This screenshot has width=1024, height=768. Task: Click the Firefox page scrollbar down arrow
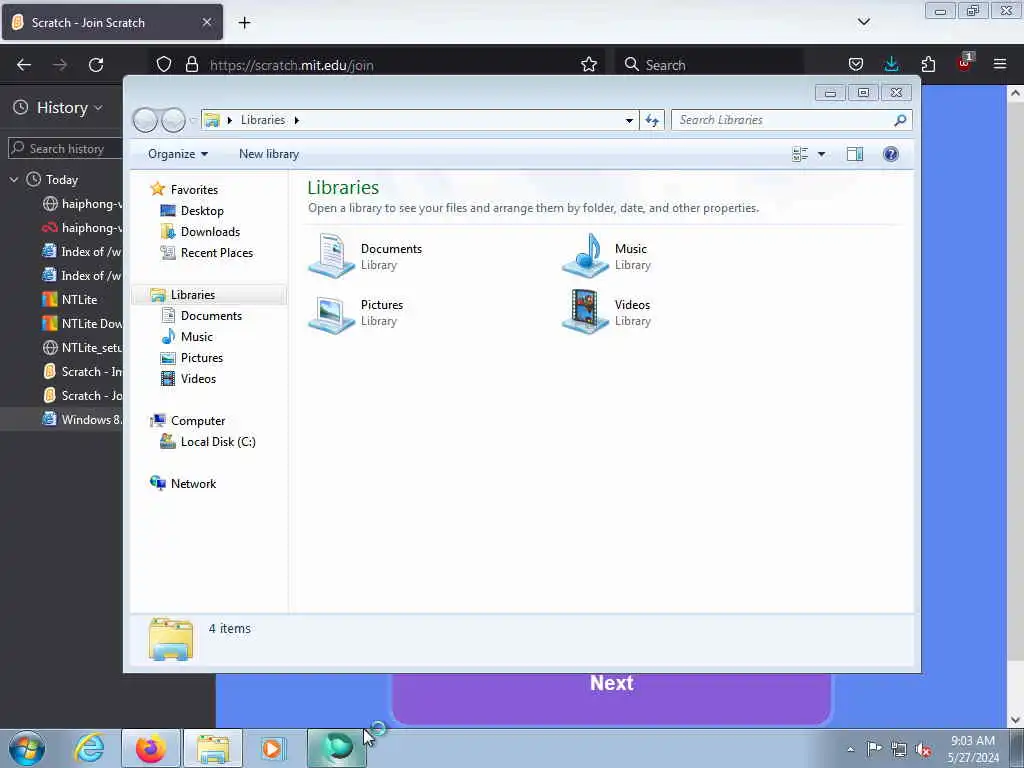[x=1015, y=720]
